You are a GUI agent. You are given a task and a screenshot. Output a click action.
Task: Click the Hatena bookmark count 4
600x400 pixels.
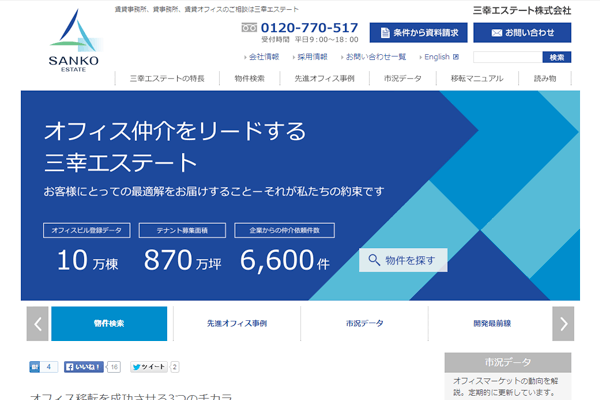click(49, 367)
